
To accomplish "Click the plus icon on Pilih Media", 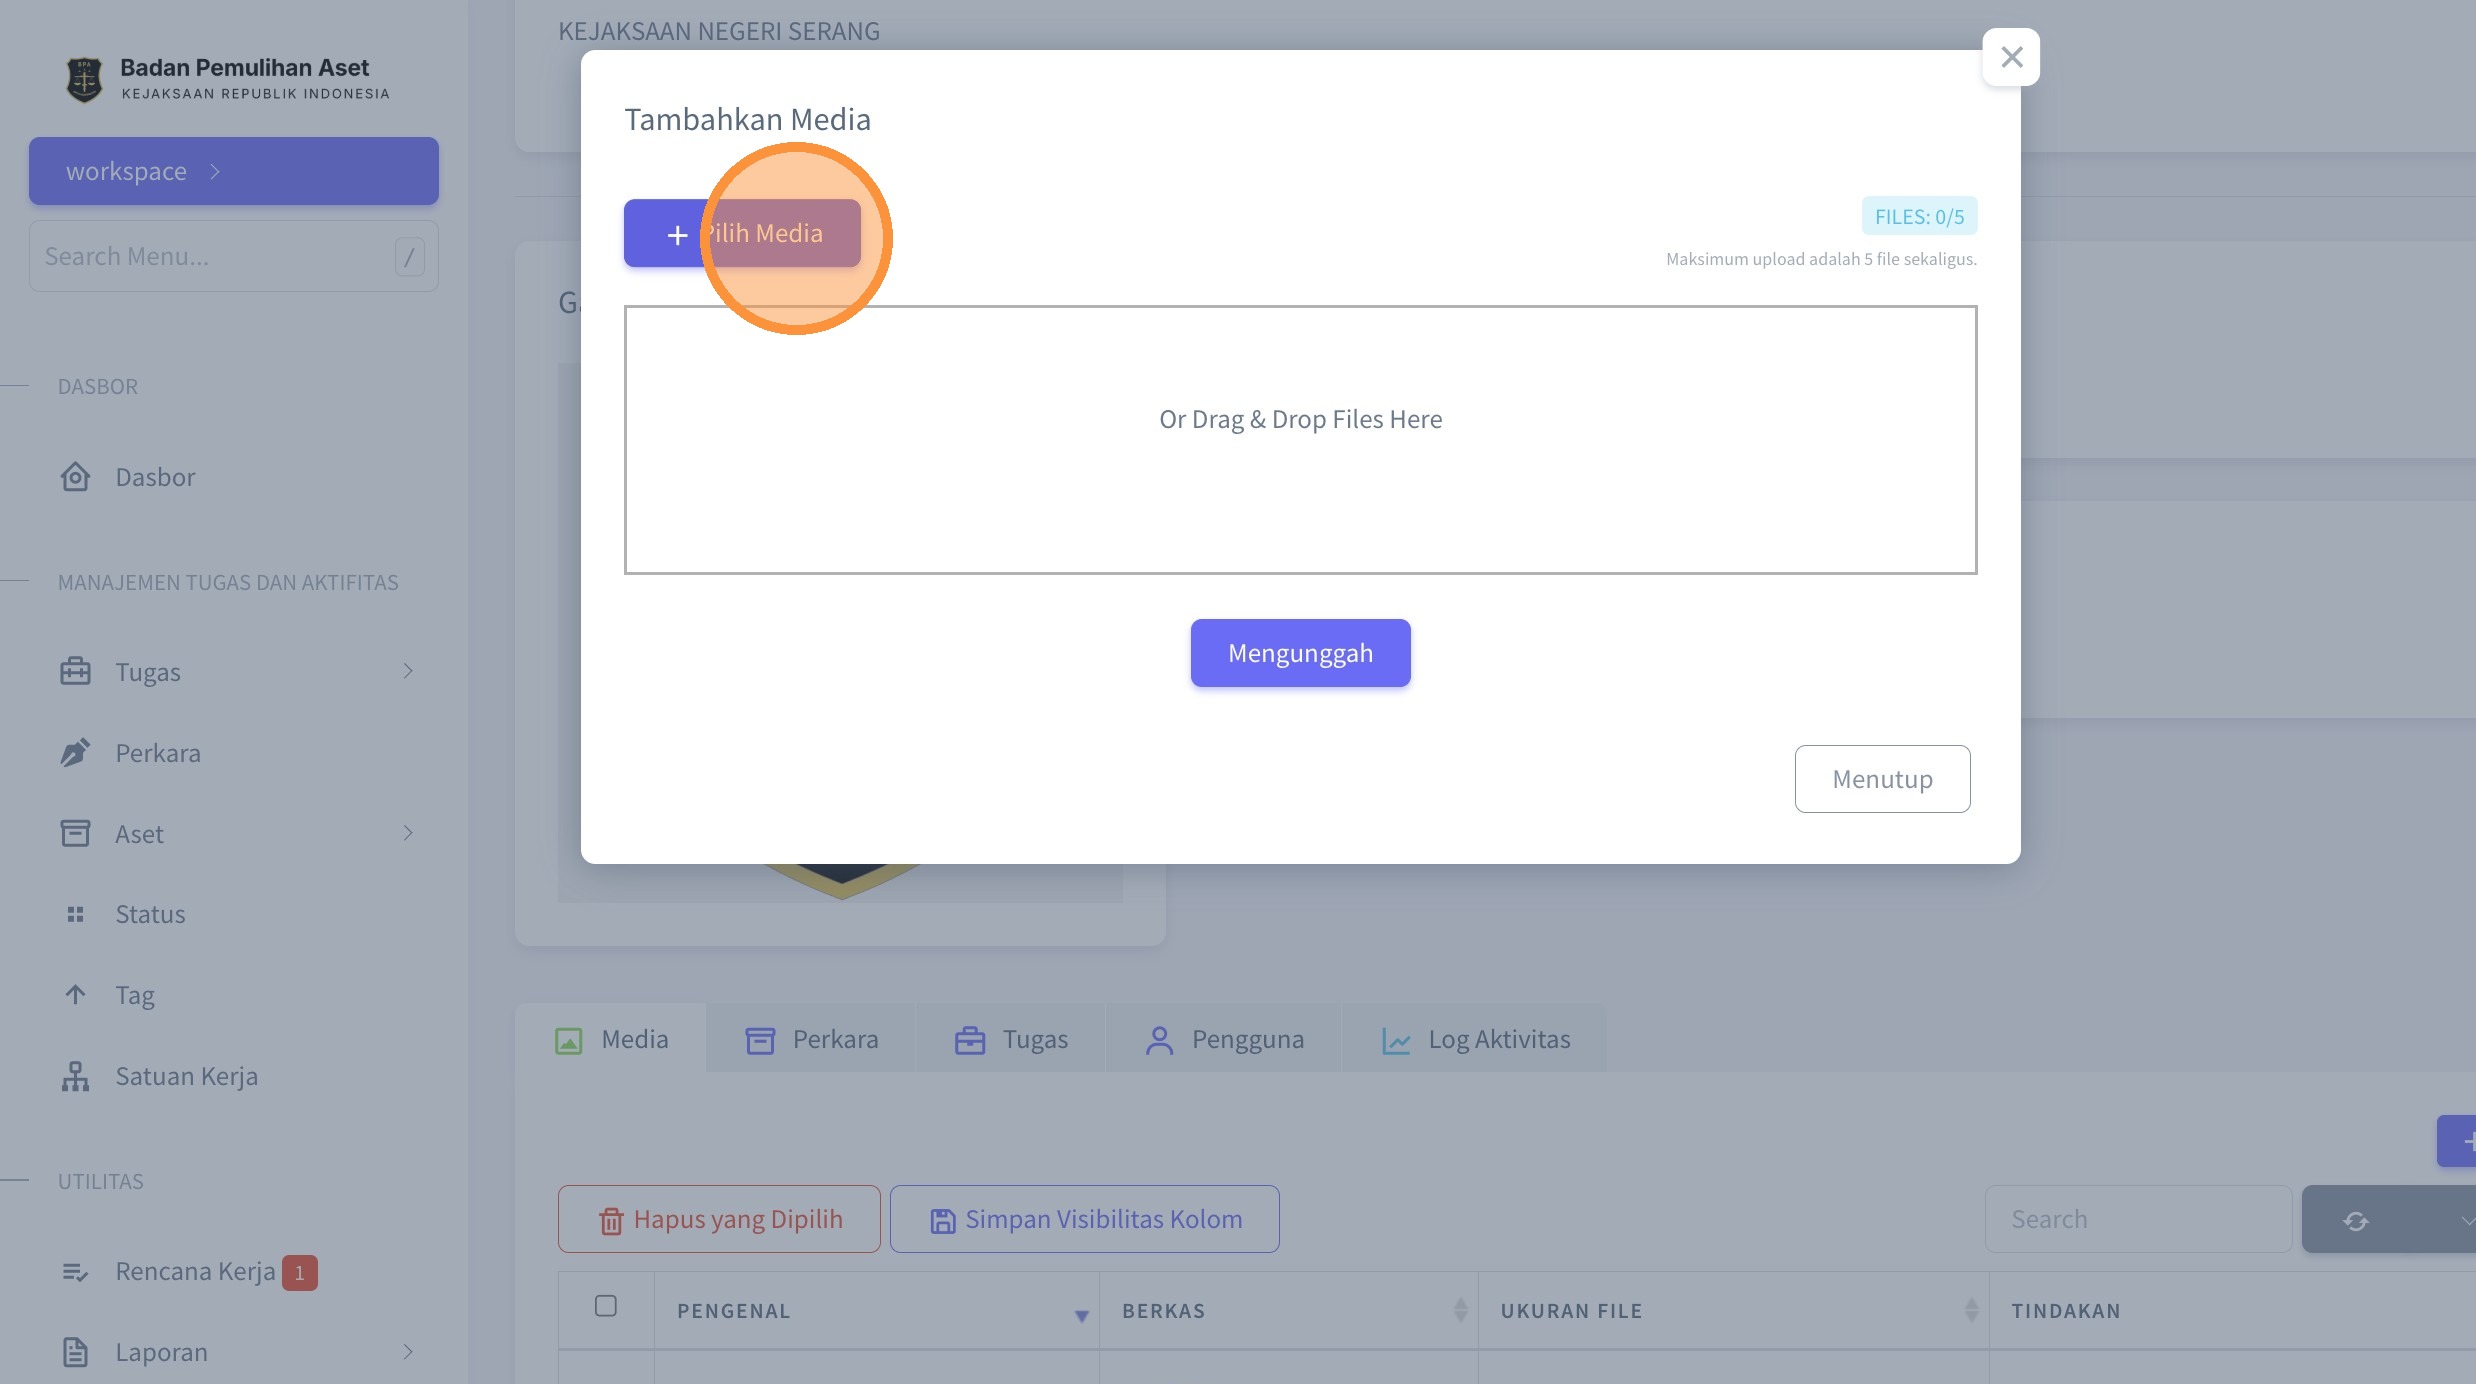I will point(677,235).
